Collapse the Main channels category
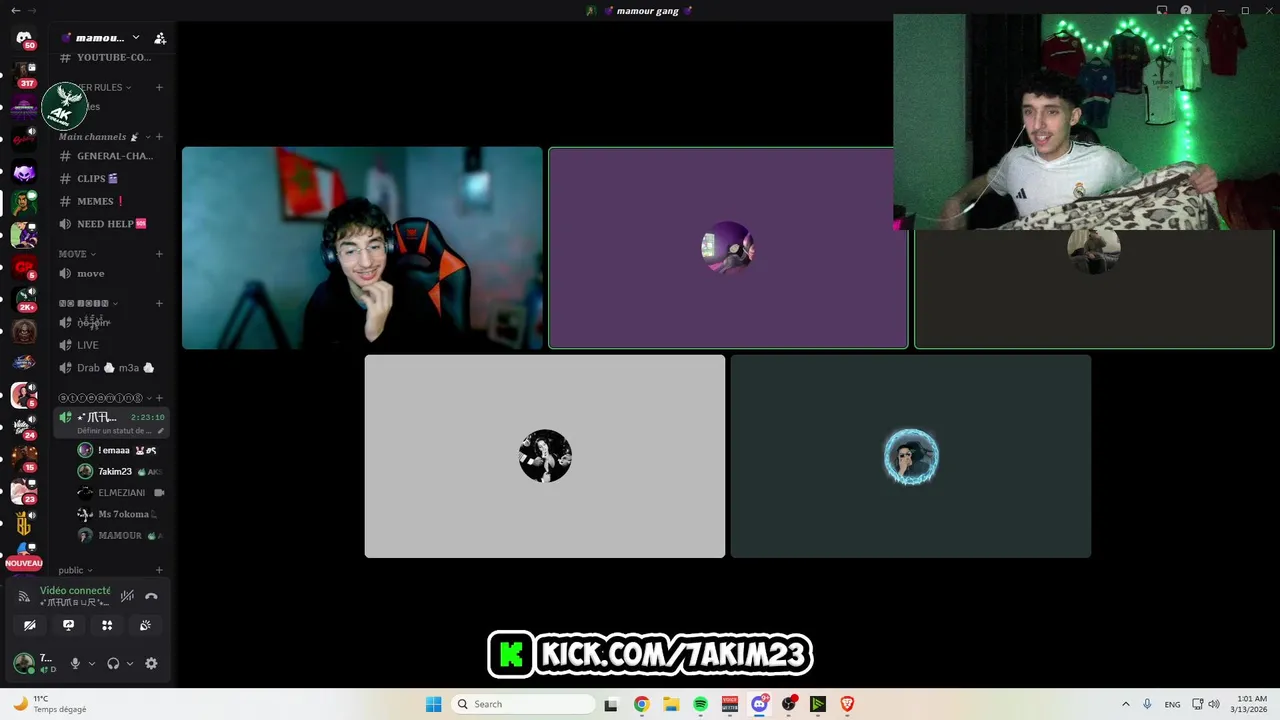Image resolution: width=1280 pixels, height=720 pixels. [102, 137]
